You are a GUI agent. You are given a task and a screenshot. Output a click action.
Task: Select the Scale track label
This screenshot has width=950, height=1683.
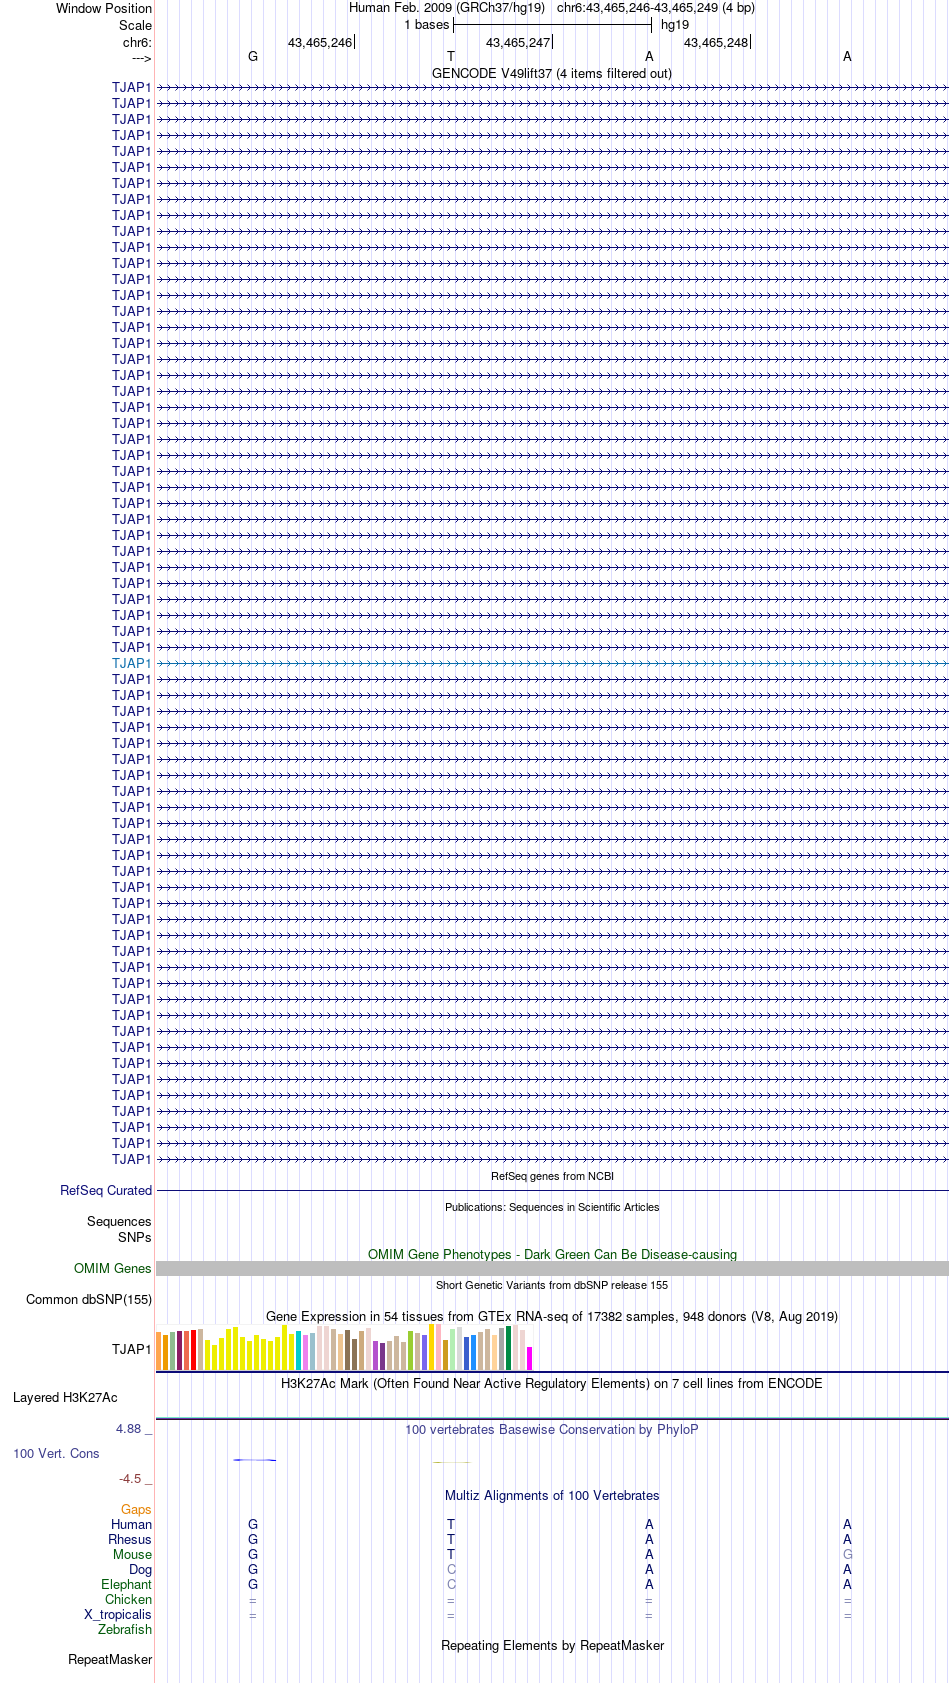click(x=135, y=25)
